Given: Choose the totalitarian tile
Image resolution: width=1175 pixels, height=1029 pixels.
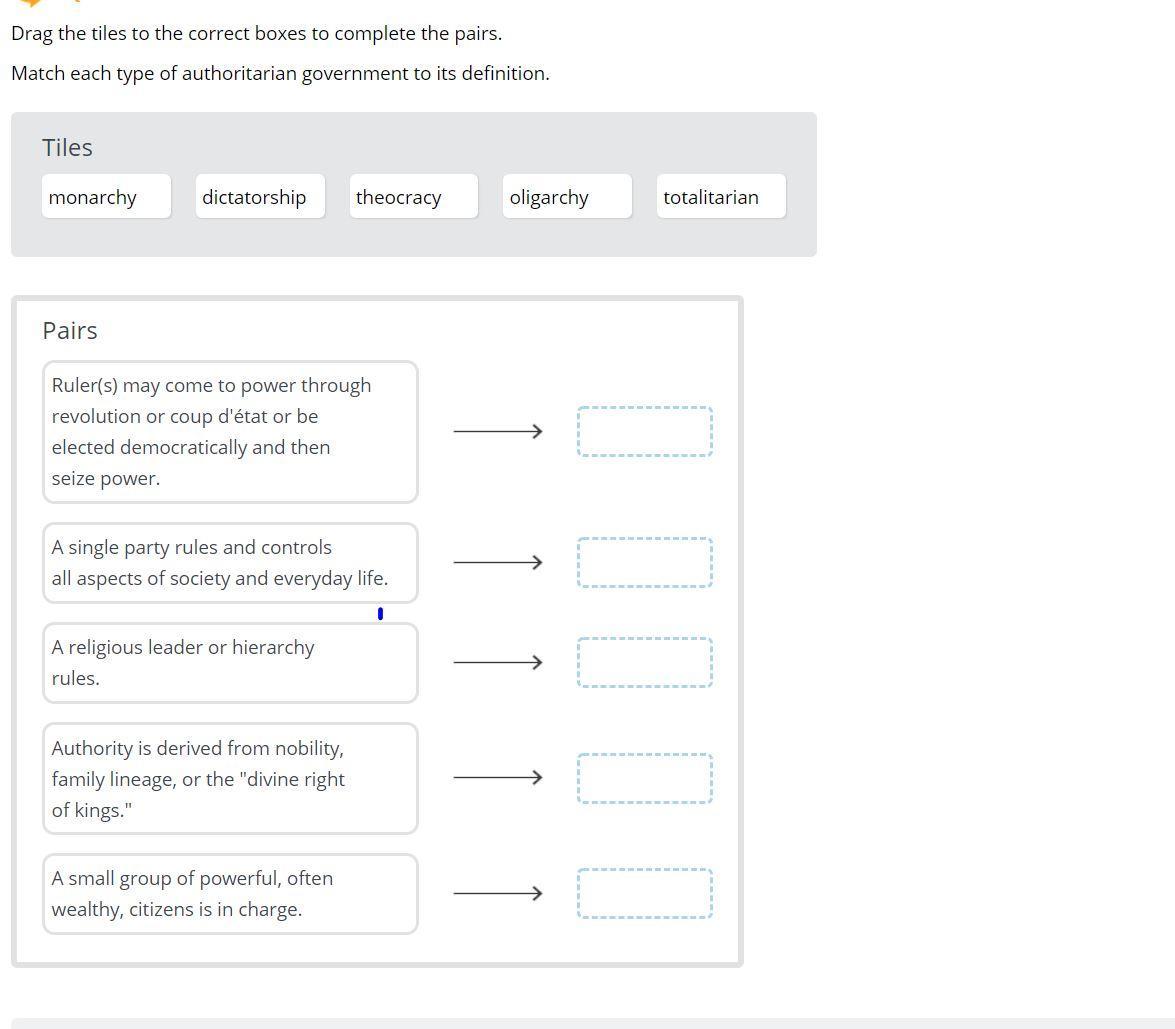Looking at the screenshot, I should tap(721, 196).
